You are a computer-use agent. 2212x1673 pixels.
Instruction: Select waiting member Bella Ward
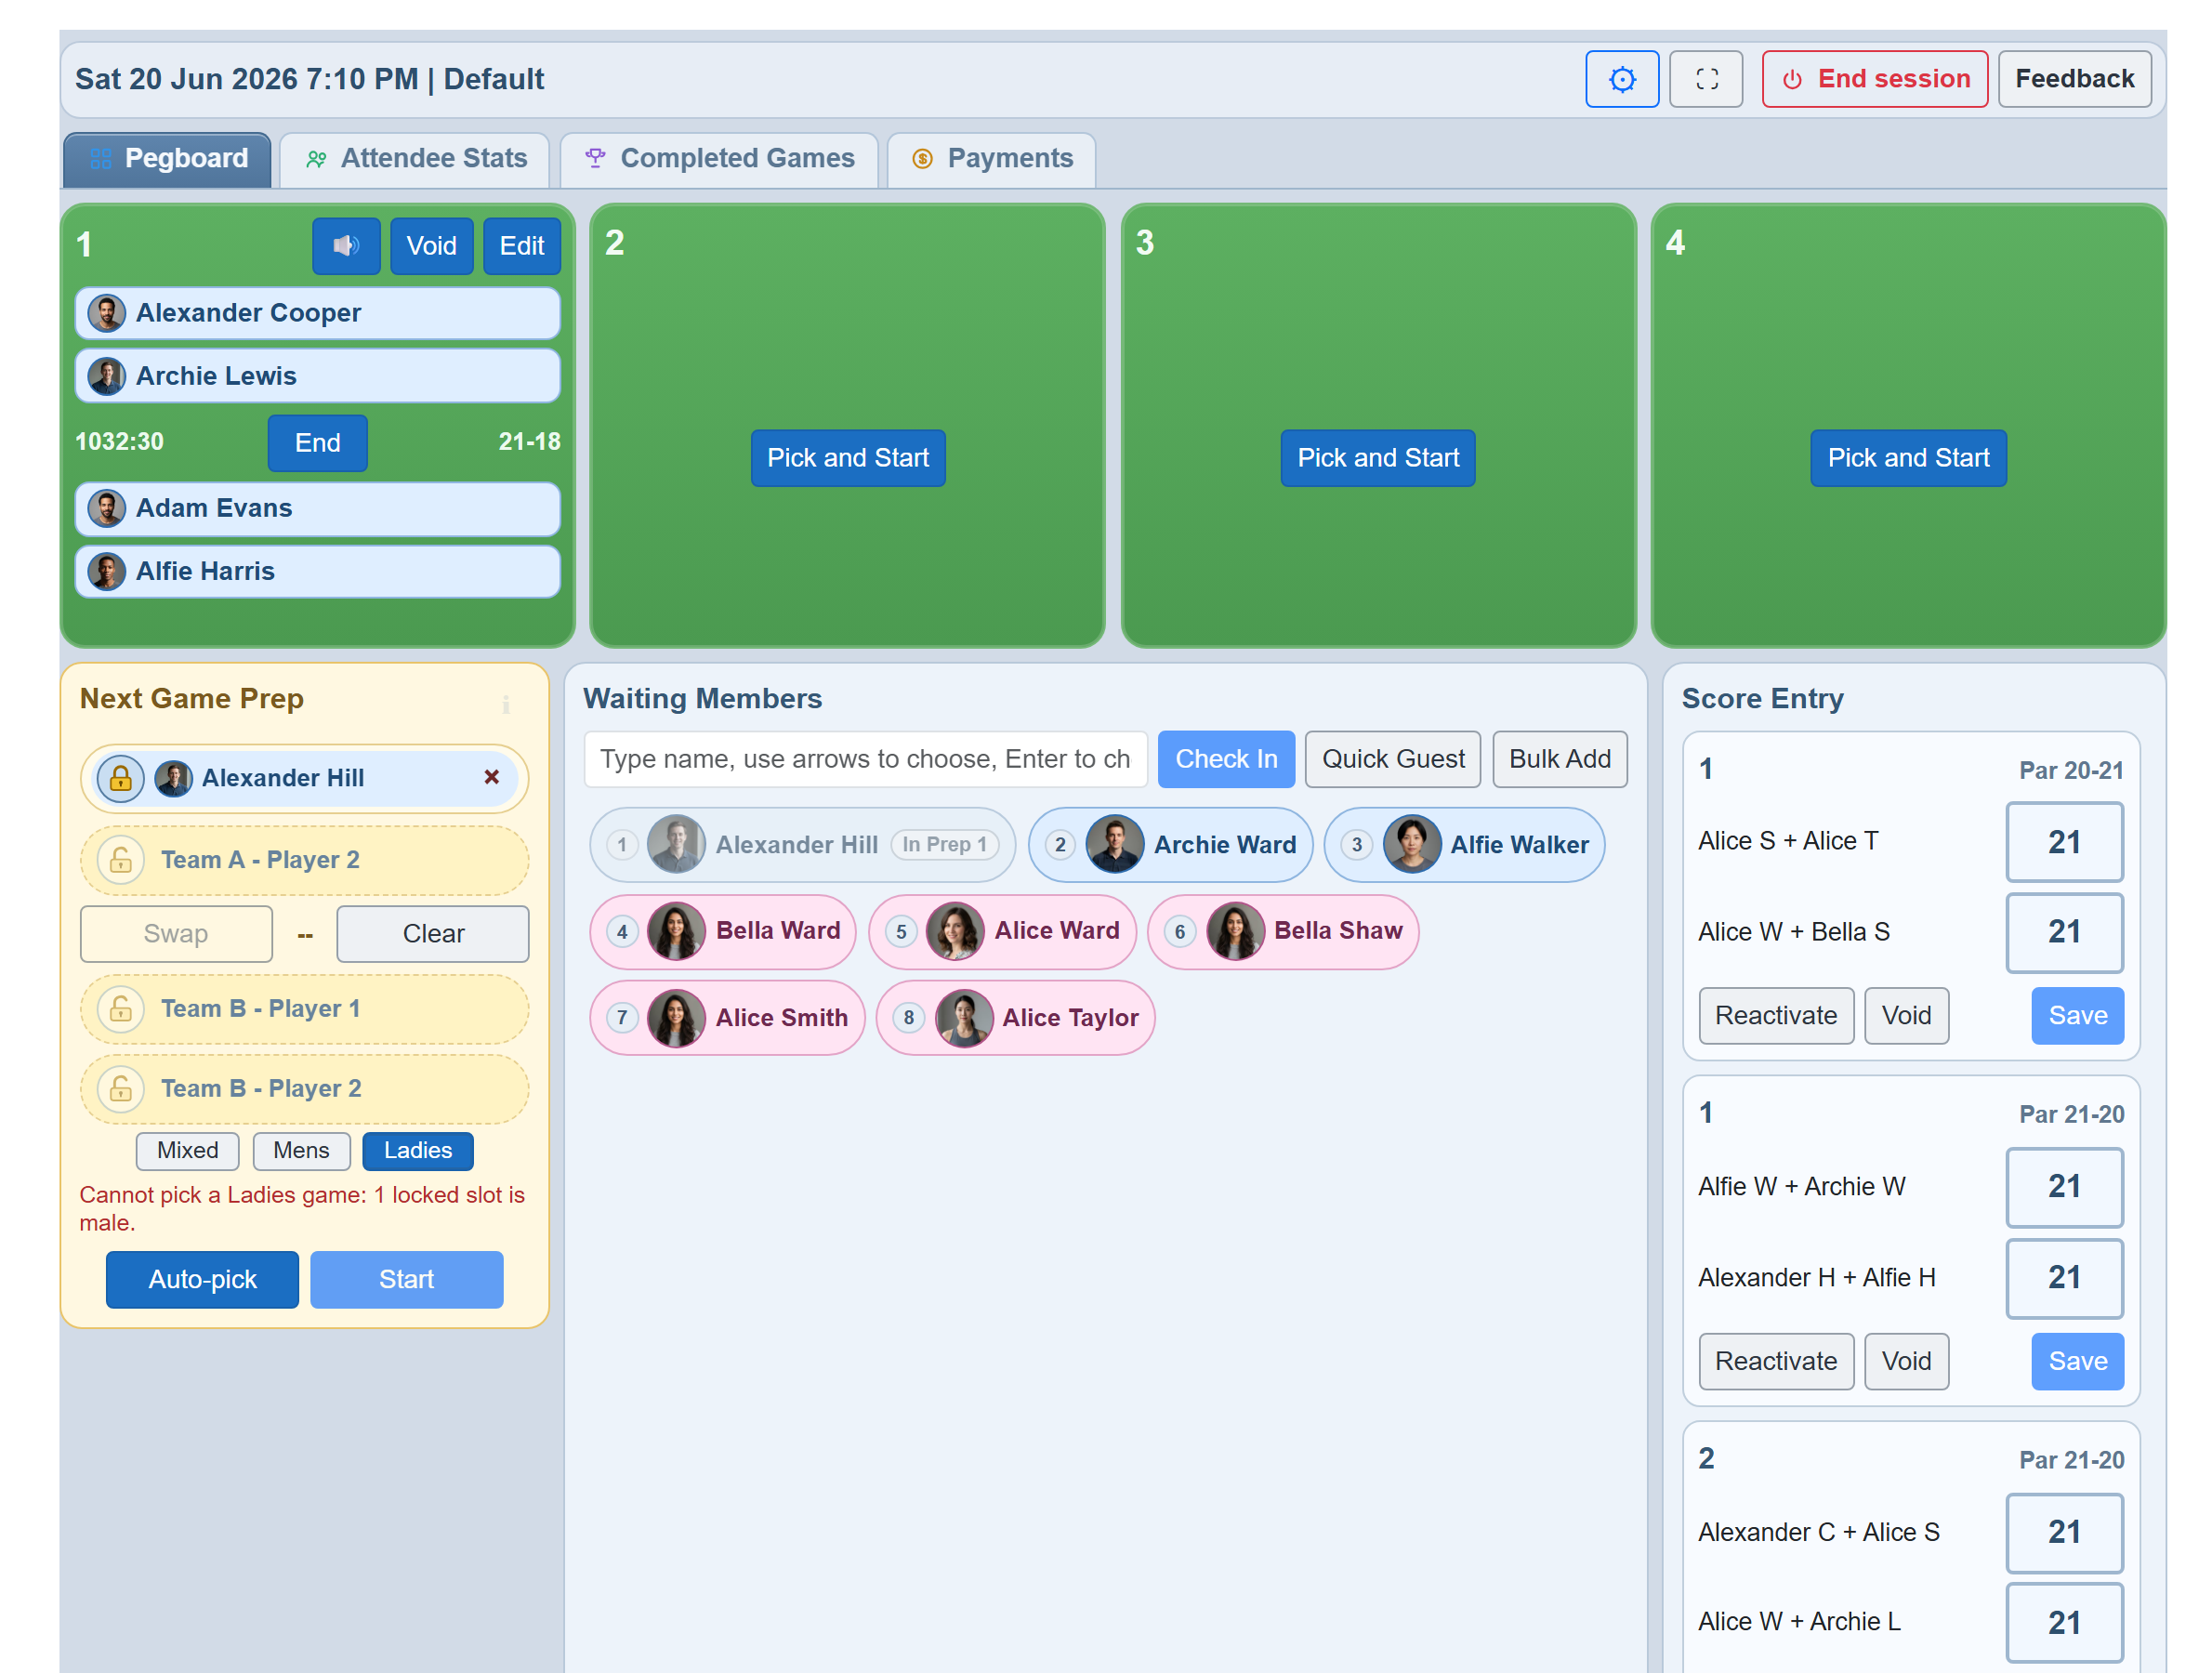[x=722, y=932]
